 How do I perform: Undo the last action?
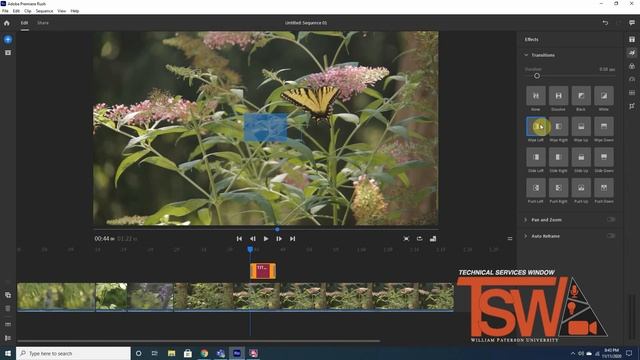coord(605,23)
